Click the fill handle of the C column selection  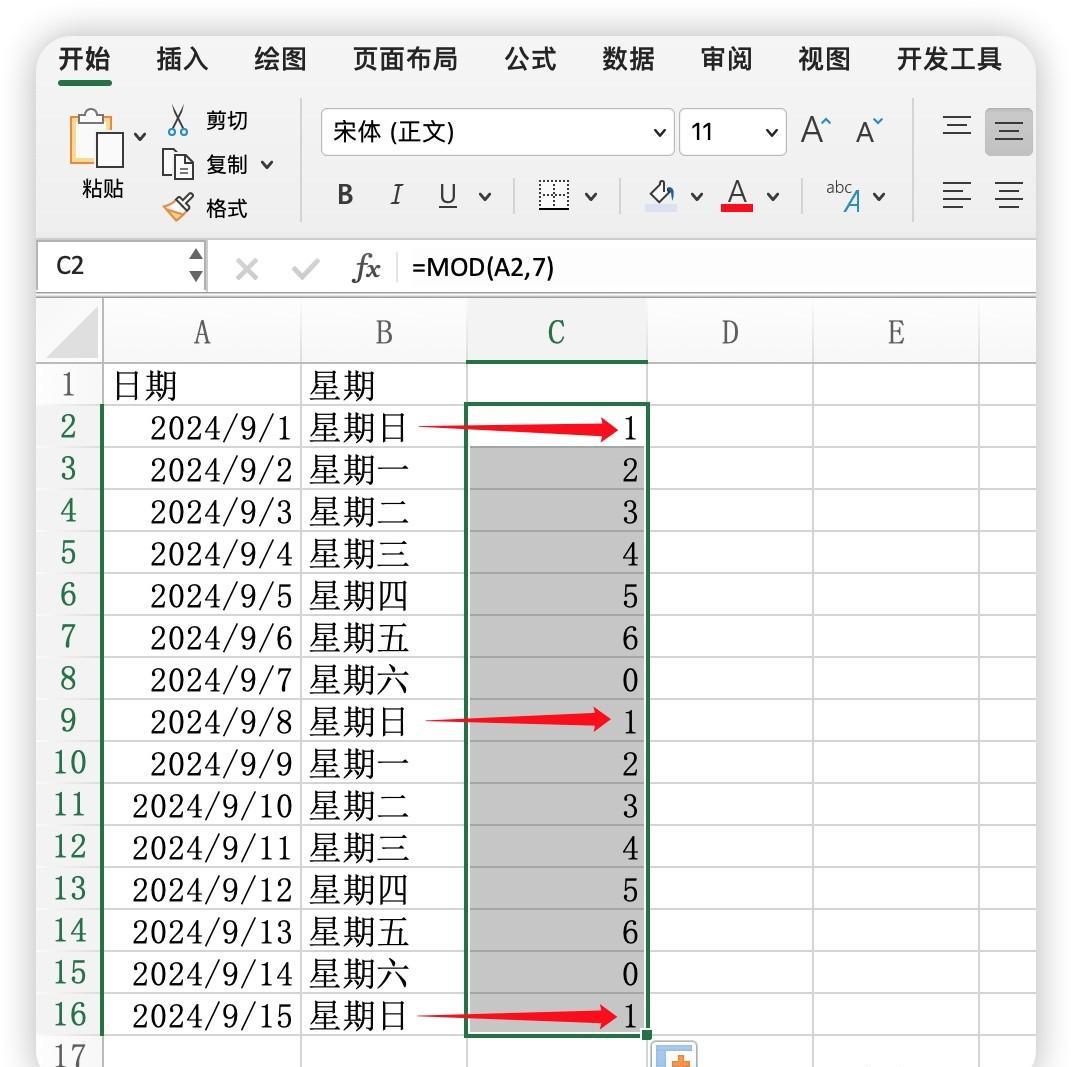[x=647, y=1035]
